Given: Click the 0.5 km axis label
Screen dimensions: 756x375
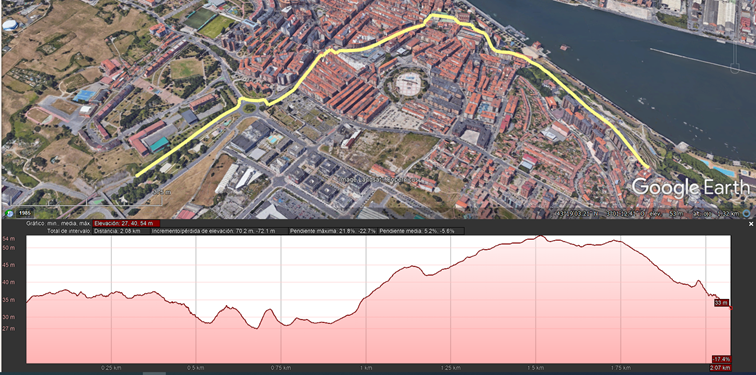Looking at the screenshot, I should click(195, 368).
